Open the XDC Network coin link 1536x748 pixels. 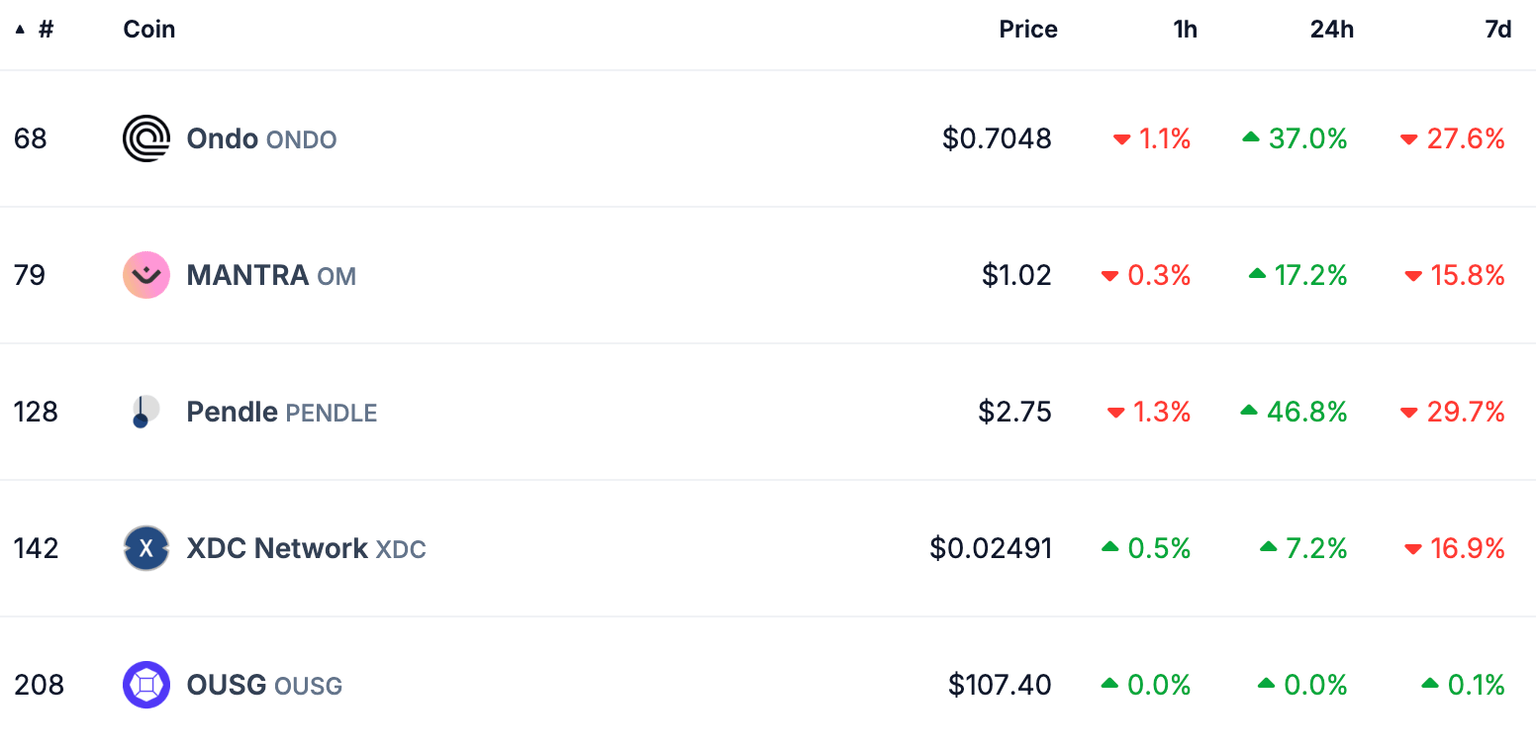[x=305, y=548]
